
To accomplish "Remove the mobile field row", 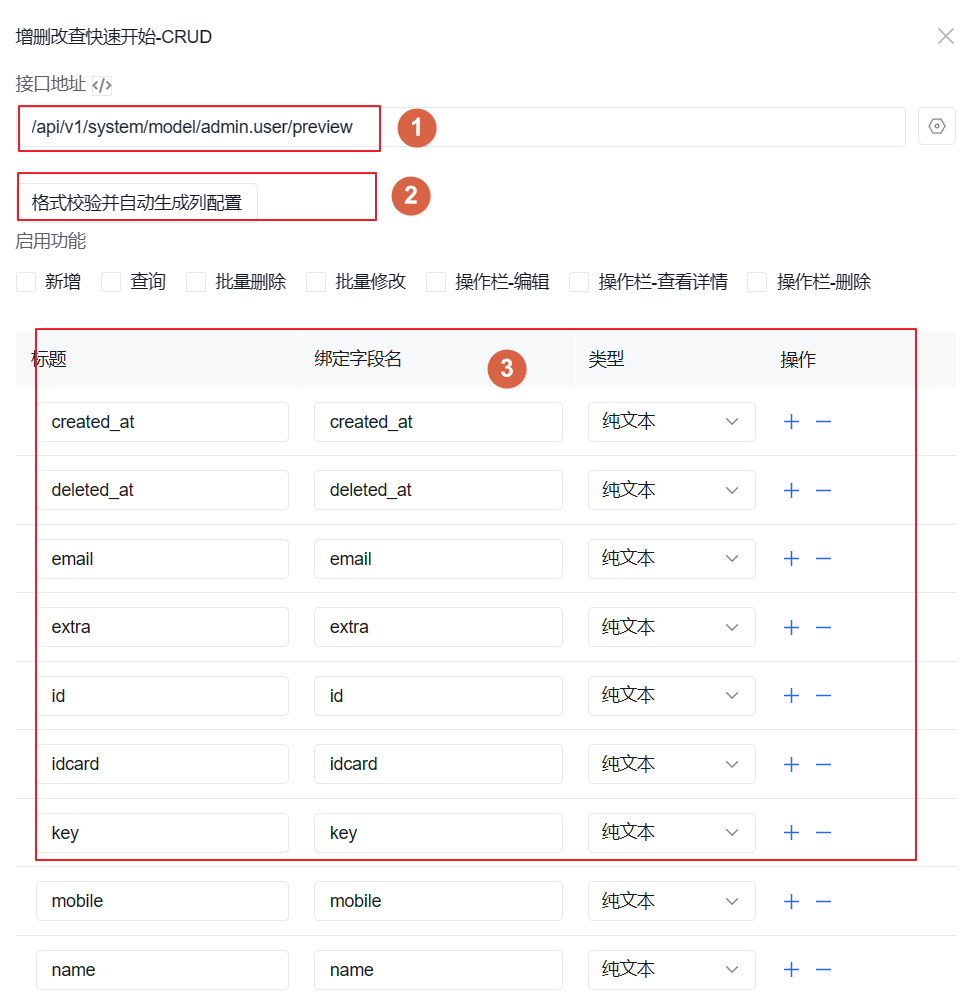I will point(823,901).
